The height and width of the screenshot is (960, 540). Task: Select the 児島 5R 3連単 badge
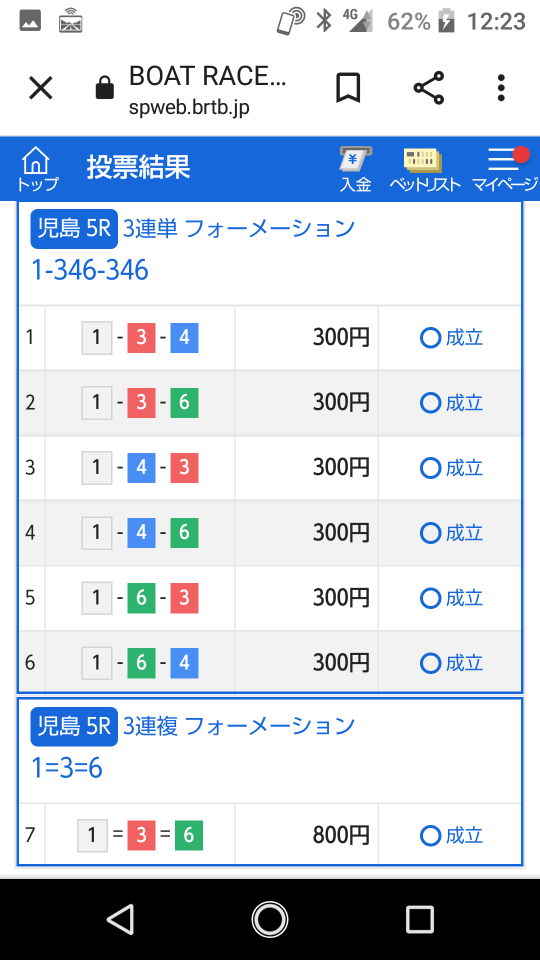(74, 229)
